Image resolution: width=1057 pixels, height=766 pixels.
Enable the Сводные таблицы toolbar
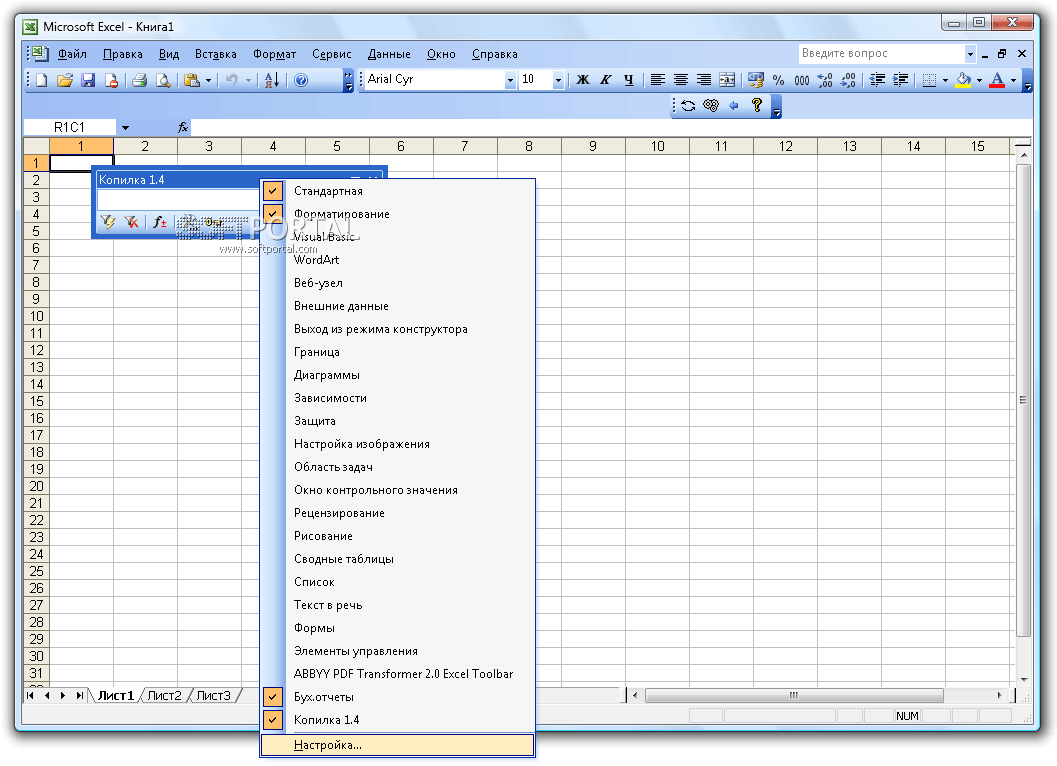pyautogui.click(x=396, y=559)
